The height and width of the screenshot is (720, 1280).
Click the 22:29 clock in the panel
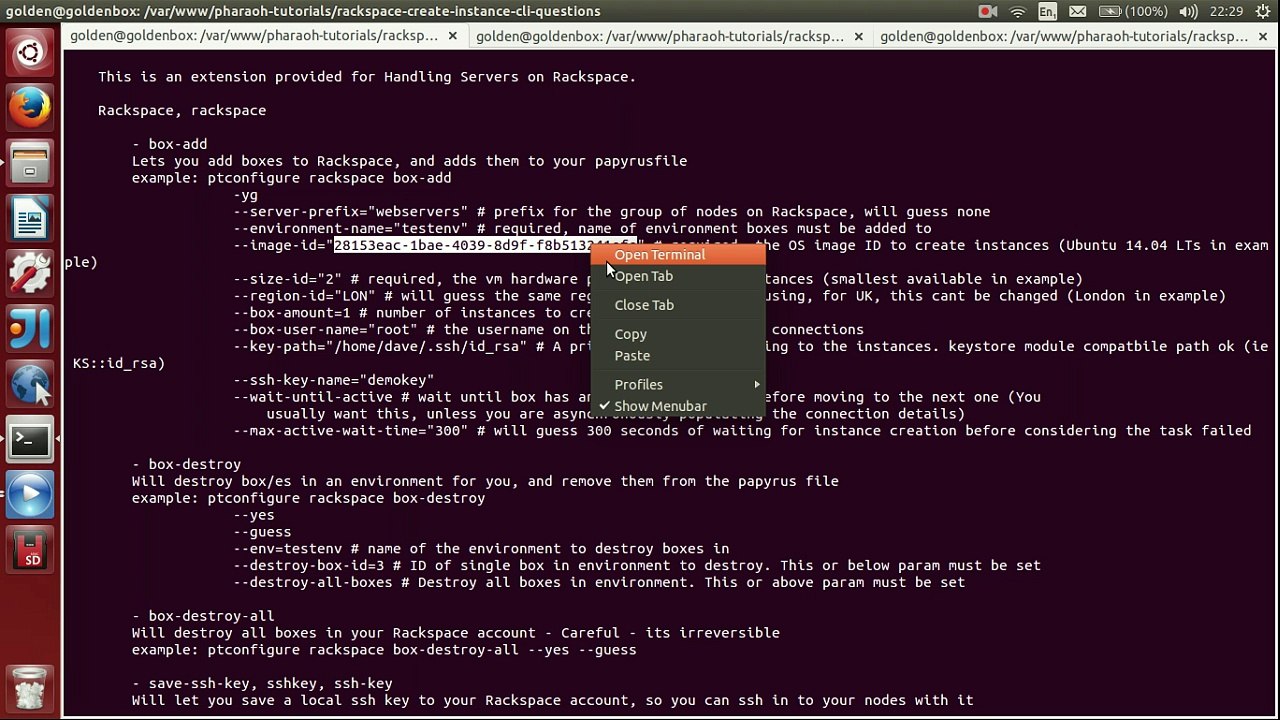pyautogui.click(x=1226, y=11)
